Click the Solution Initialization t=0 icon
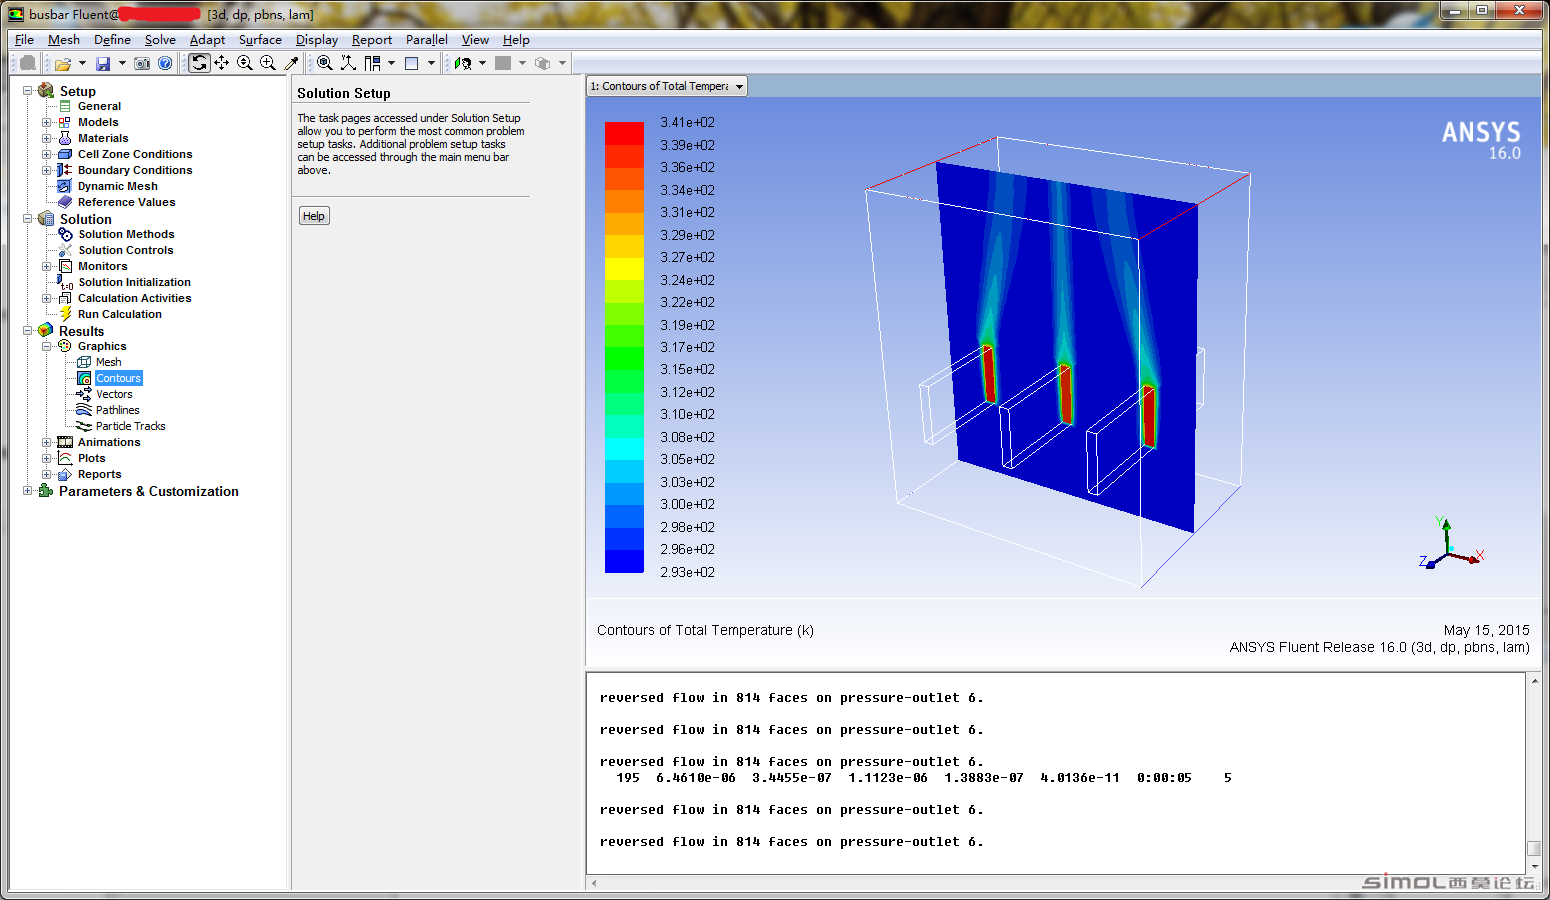 pos(66,282)
